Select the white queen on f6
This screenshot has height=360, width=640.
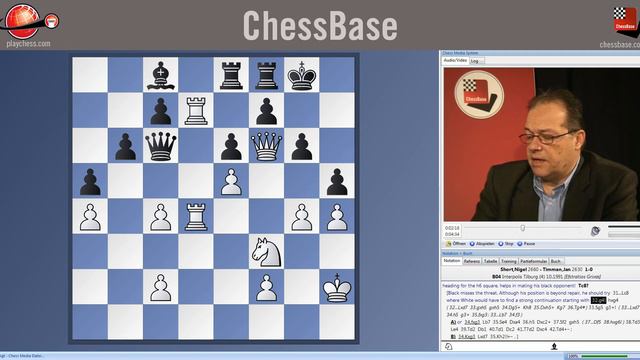[267, 146]
